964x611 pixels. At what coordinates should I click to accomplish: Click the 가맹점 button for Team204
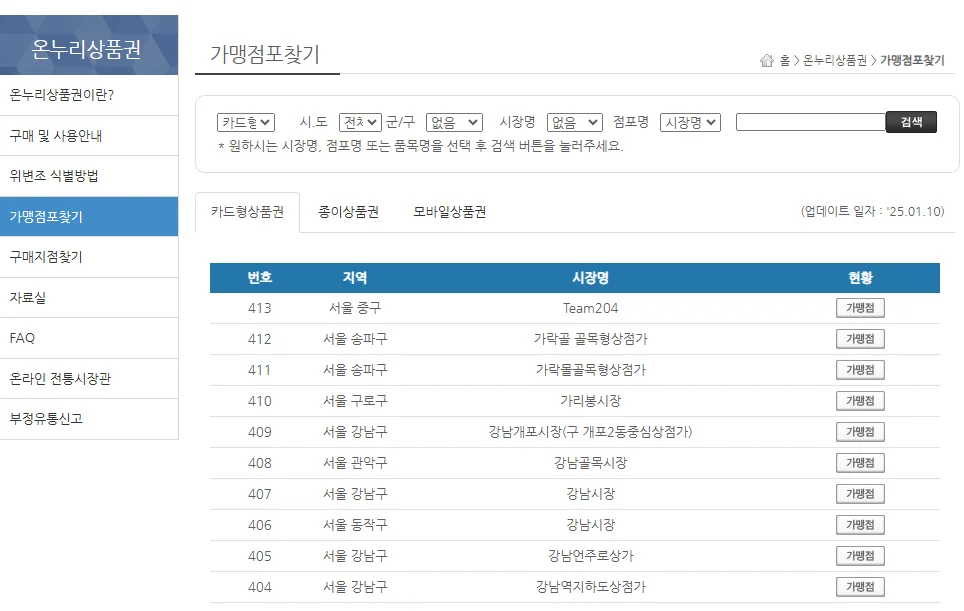pyautogui.click(x=859, y=307)
